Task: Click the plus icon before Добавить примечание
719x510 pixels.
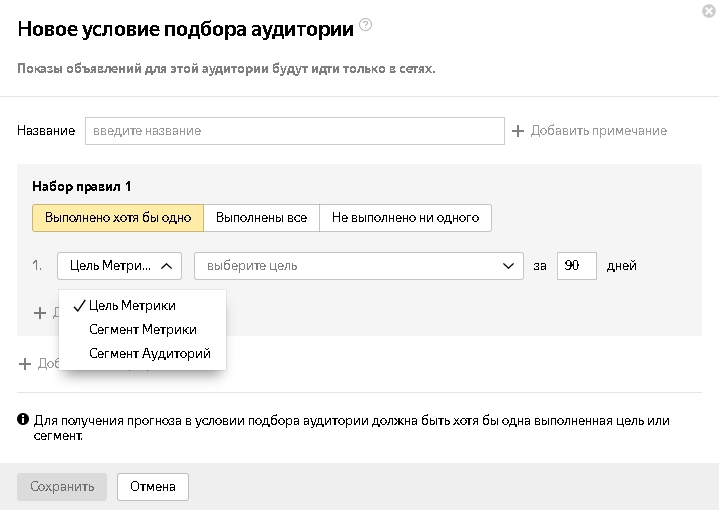Action: click(518, 131)
